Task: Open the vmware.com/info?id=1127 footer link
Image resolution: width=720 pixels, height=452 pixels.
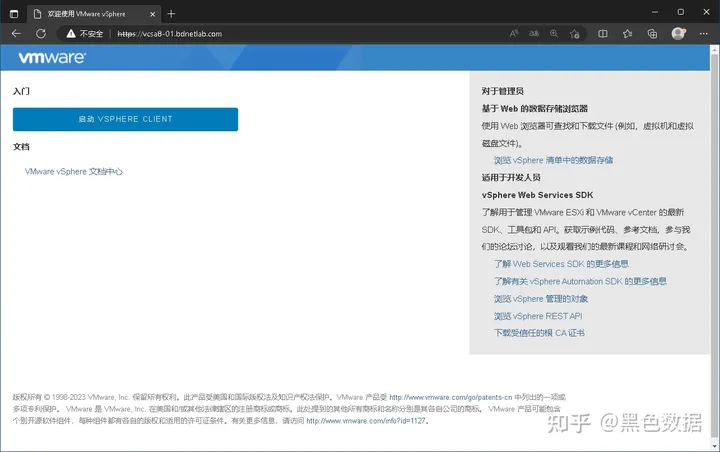Action: tap(366, 421)
